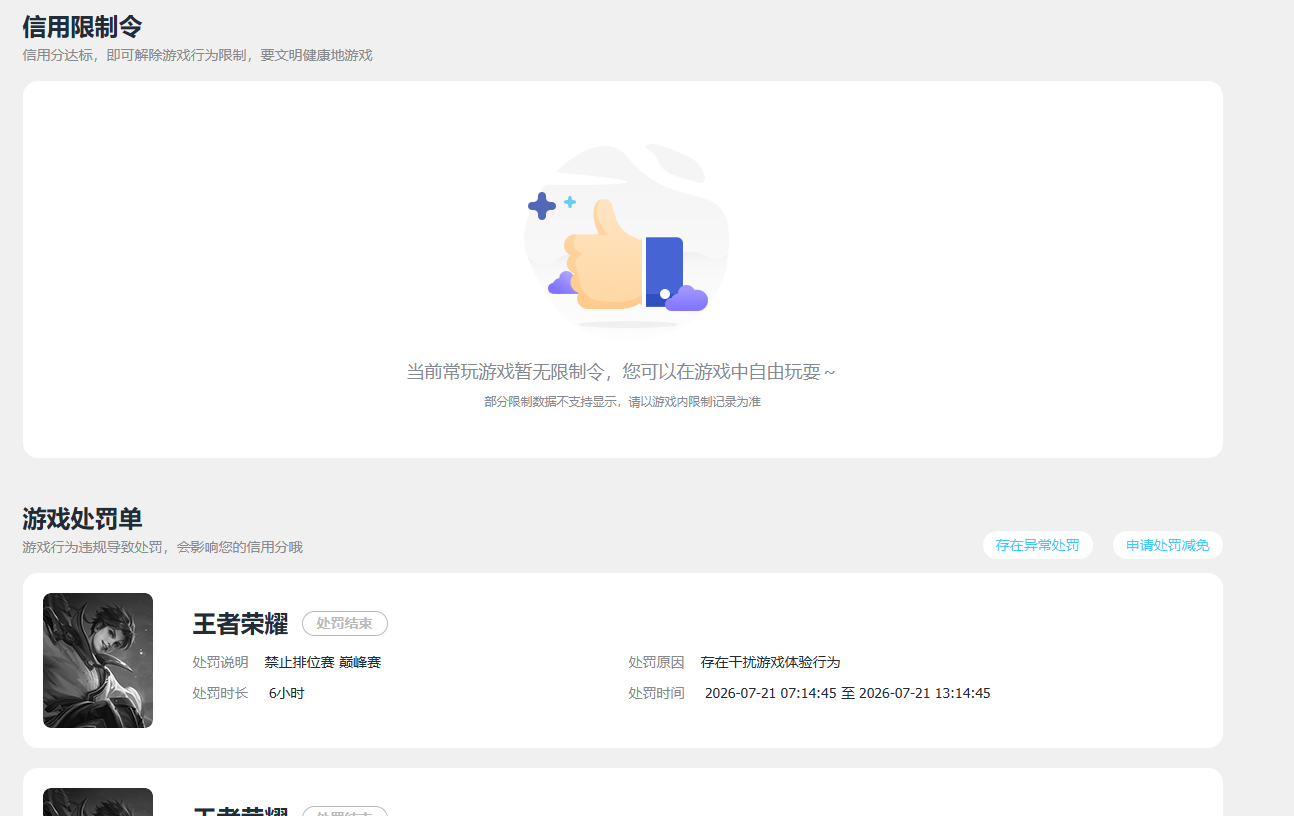Viewport: 1294px width, 816px height.
Task: Click the 王者荣耀 hero thumbnail in first penalty card
Action: (x=98, y=660)
